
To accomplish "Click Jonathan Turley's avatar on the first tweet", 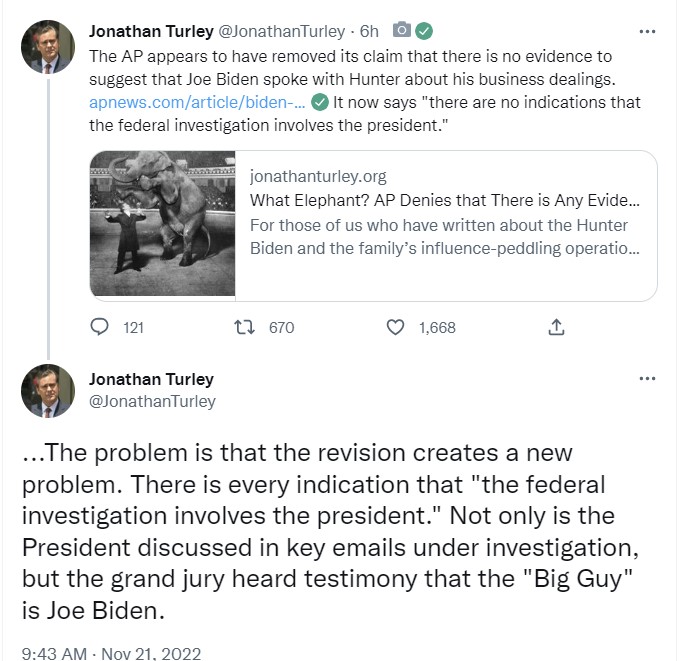I will point(48,47).
